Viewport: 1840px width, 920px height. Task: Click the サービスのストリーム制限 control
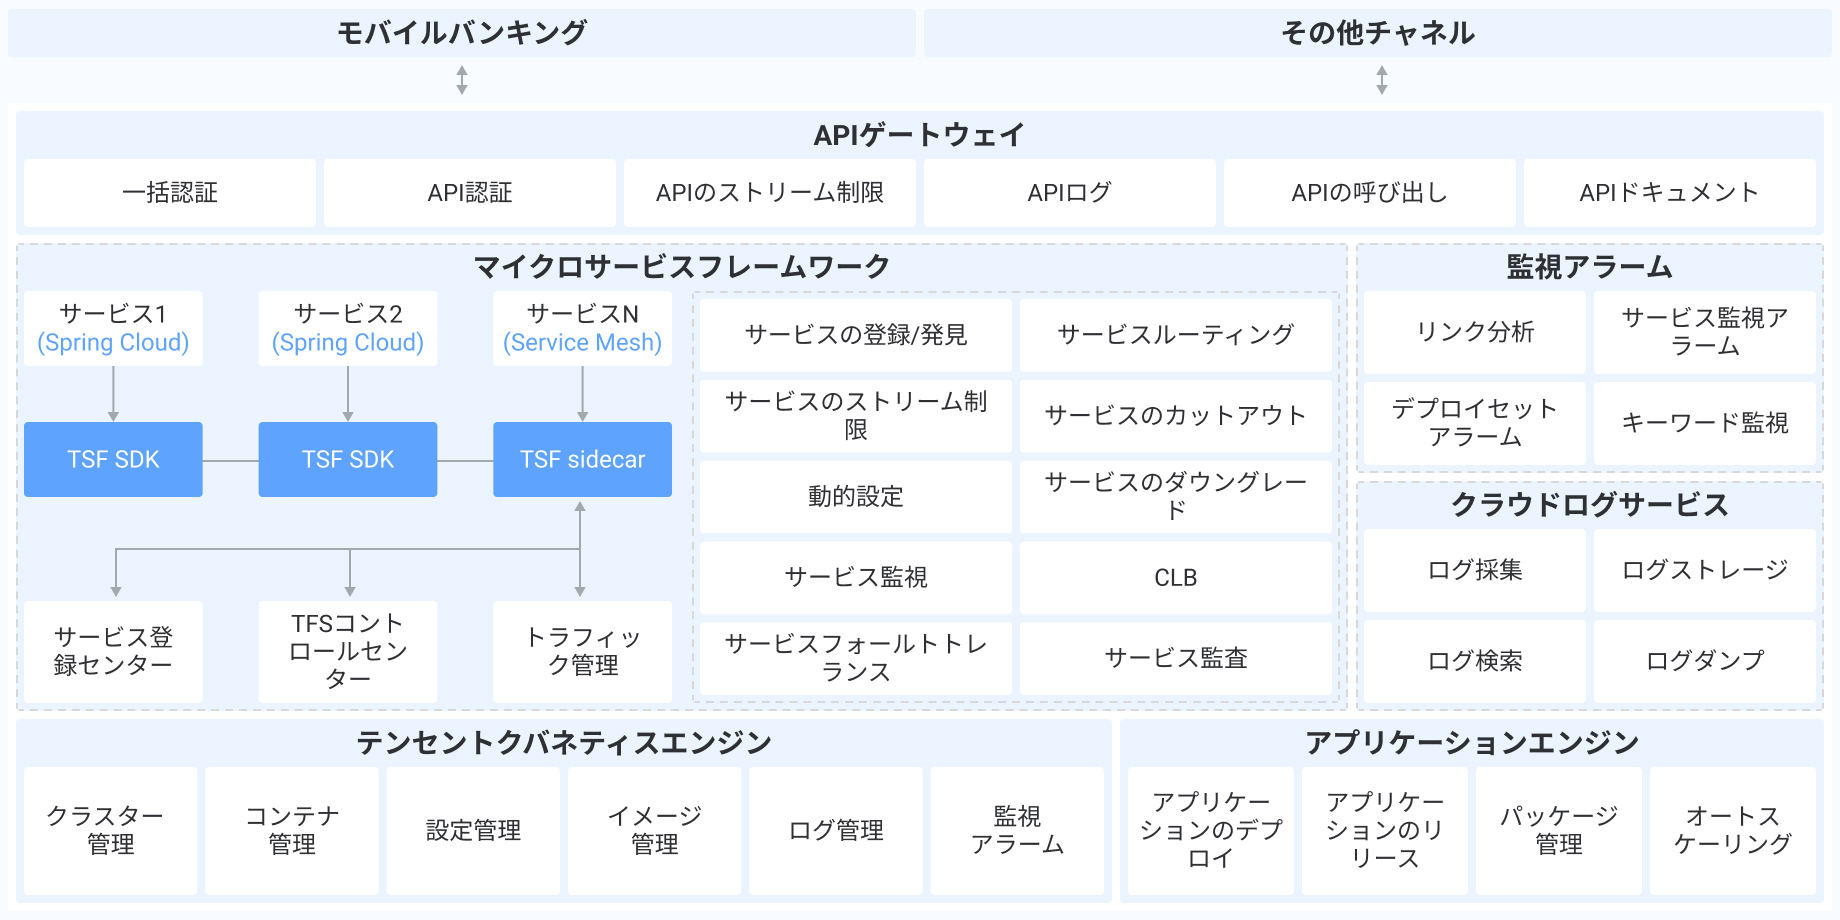click(855, 416)
